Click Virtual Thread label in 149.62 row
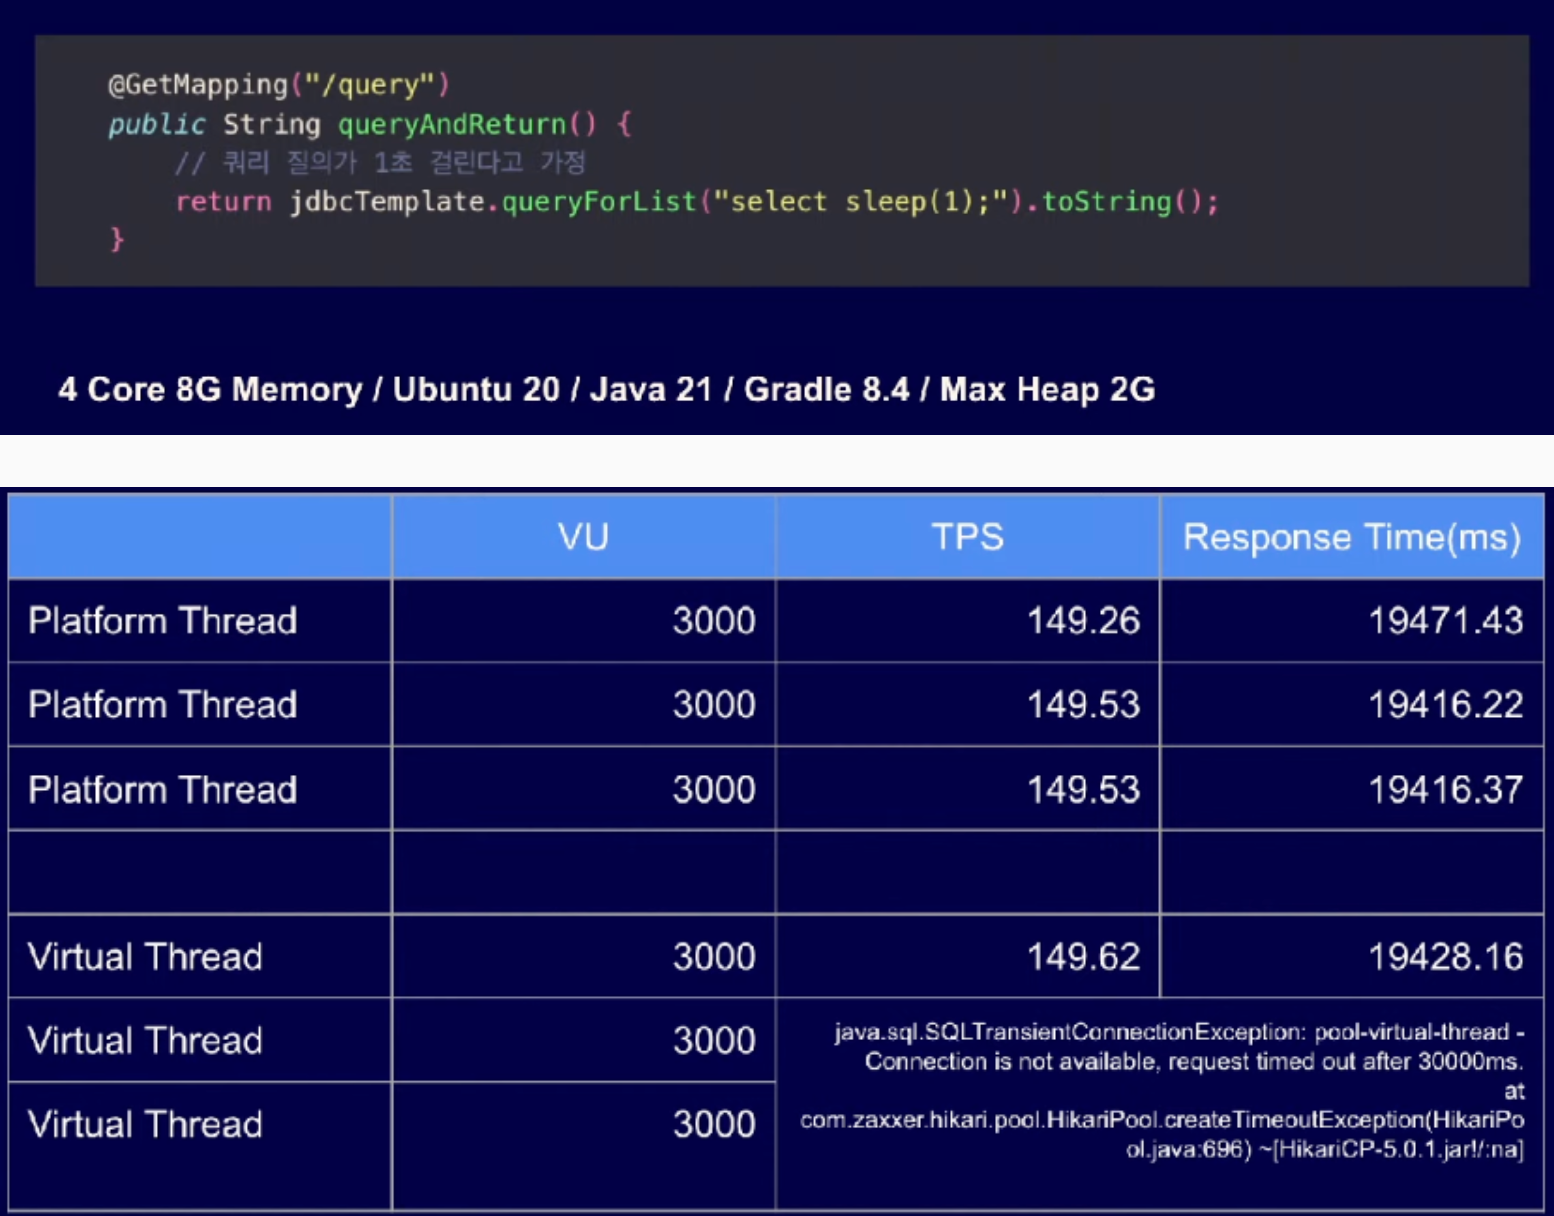The image size is (1554, 1216). pos(145,957)
